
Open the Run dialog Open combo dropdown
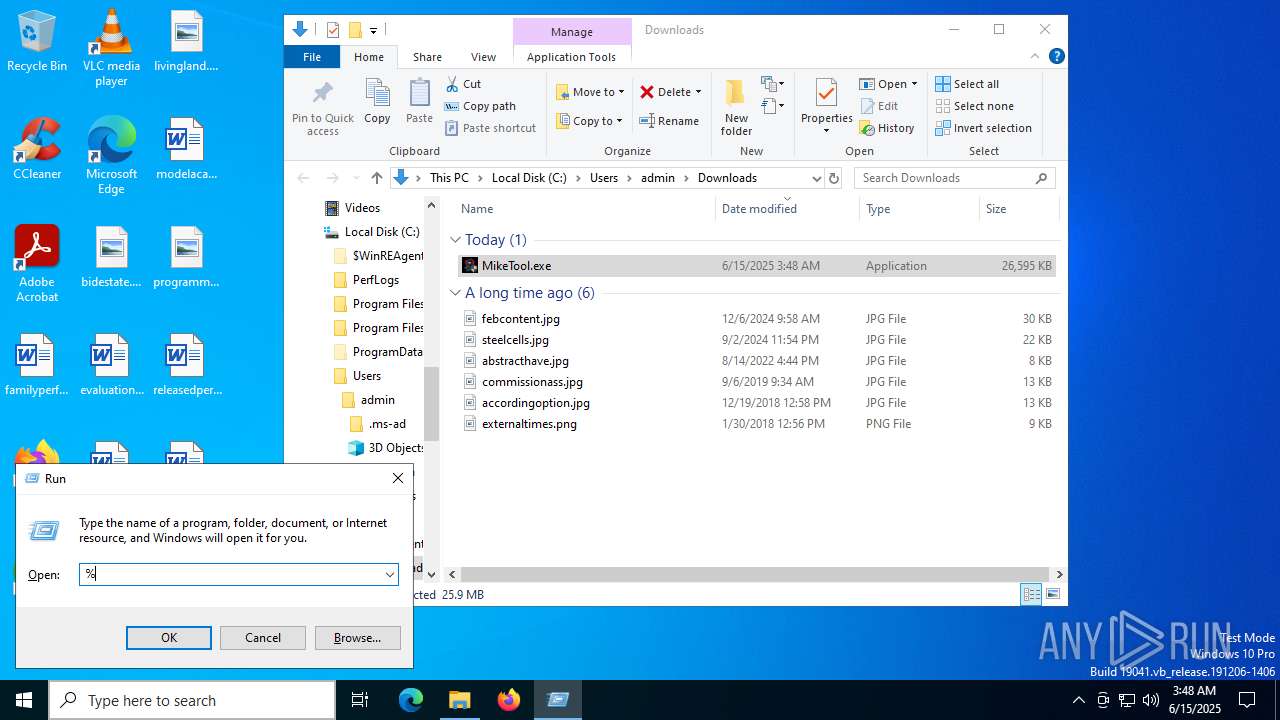389,575
